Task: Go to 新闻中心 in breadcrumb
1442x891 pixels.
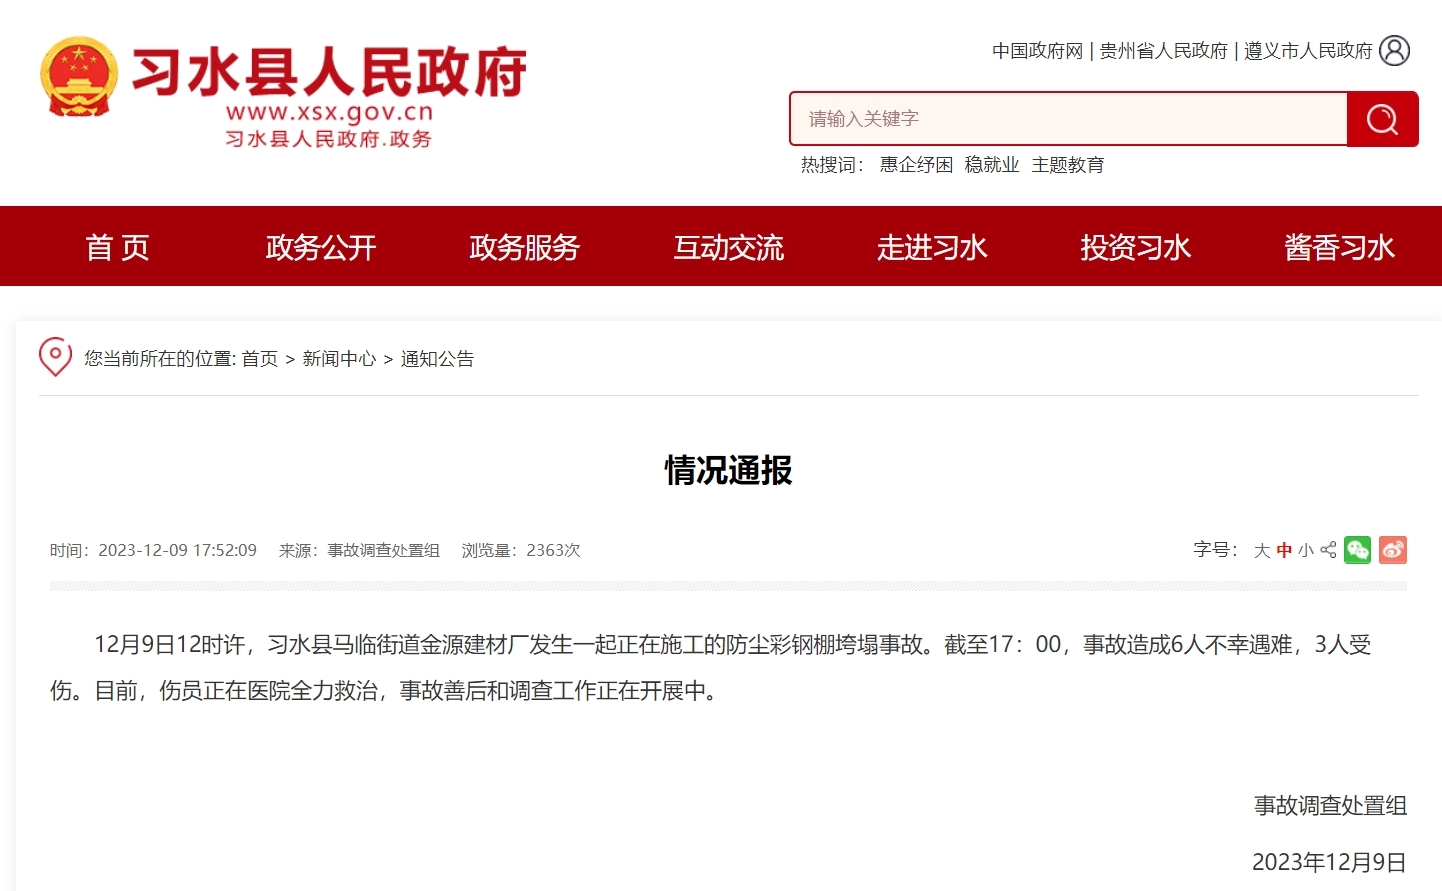Action: [x=339, y=359]
